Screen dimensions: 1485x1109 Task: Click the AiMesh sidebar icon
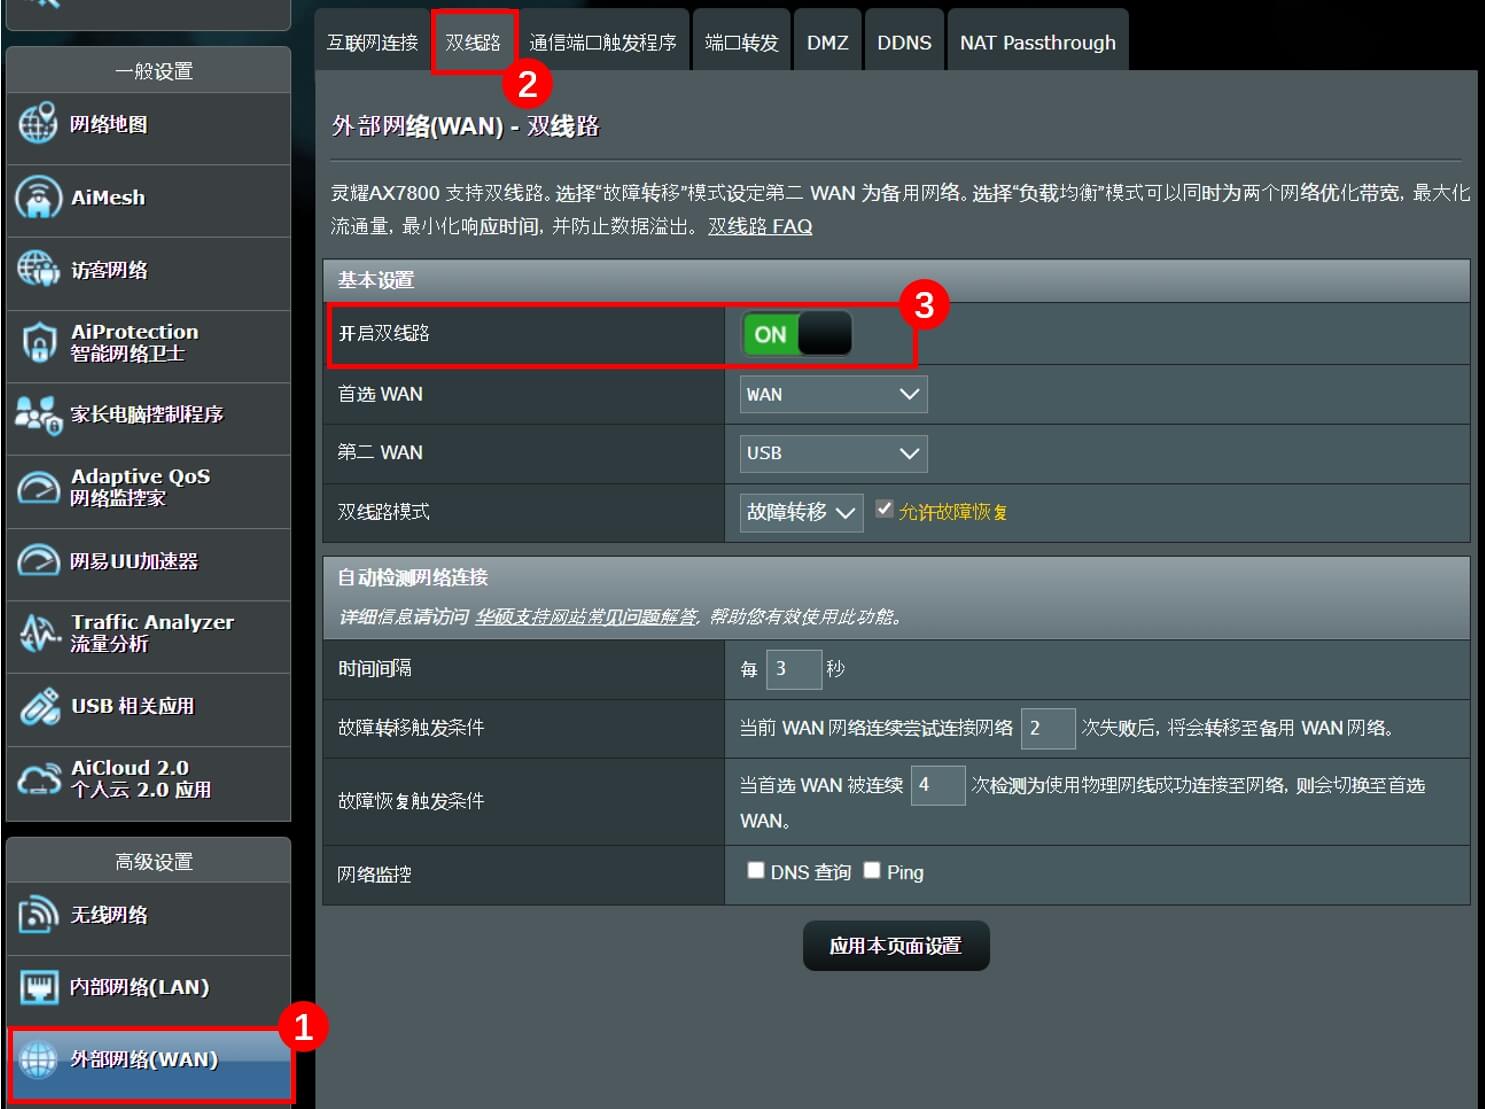click(38, 197)
